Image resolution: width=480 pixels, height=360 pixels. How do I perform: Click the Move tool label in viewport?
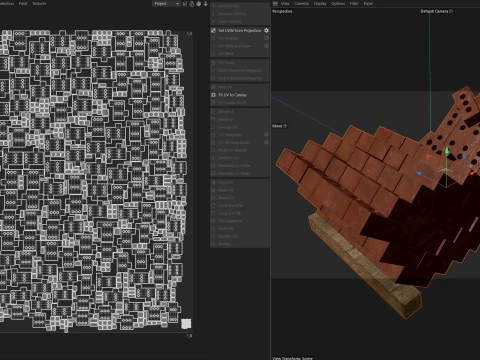pos(279,126)
